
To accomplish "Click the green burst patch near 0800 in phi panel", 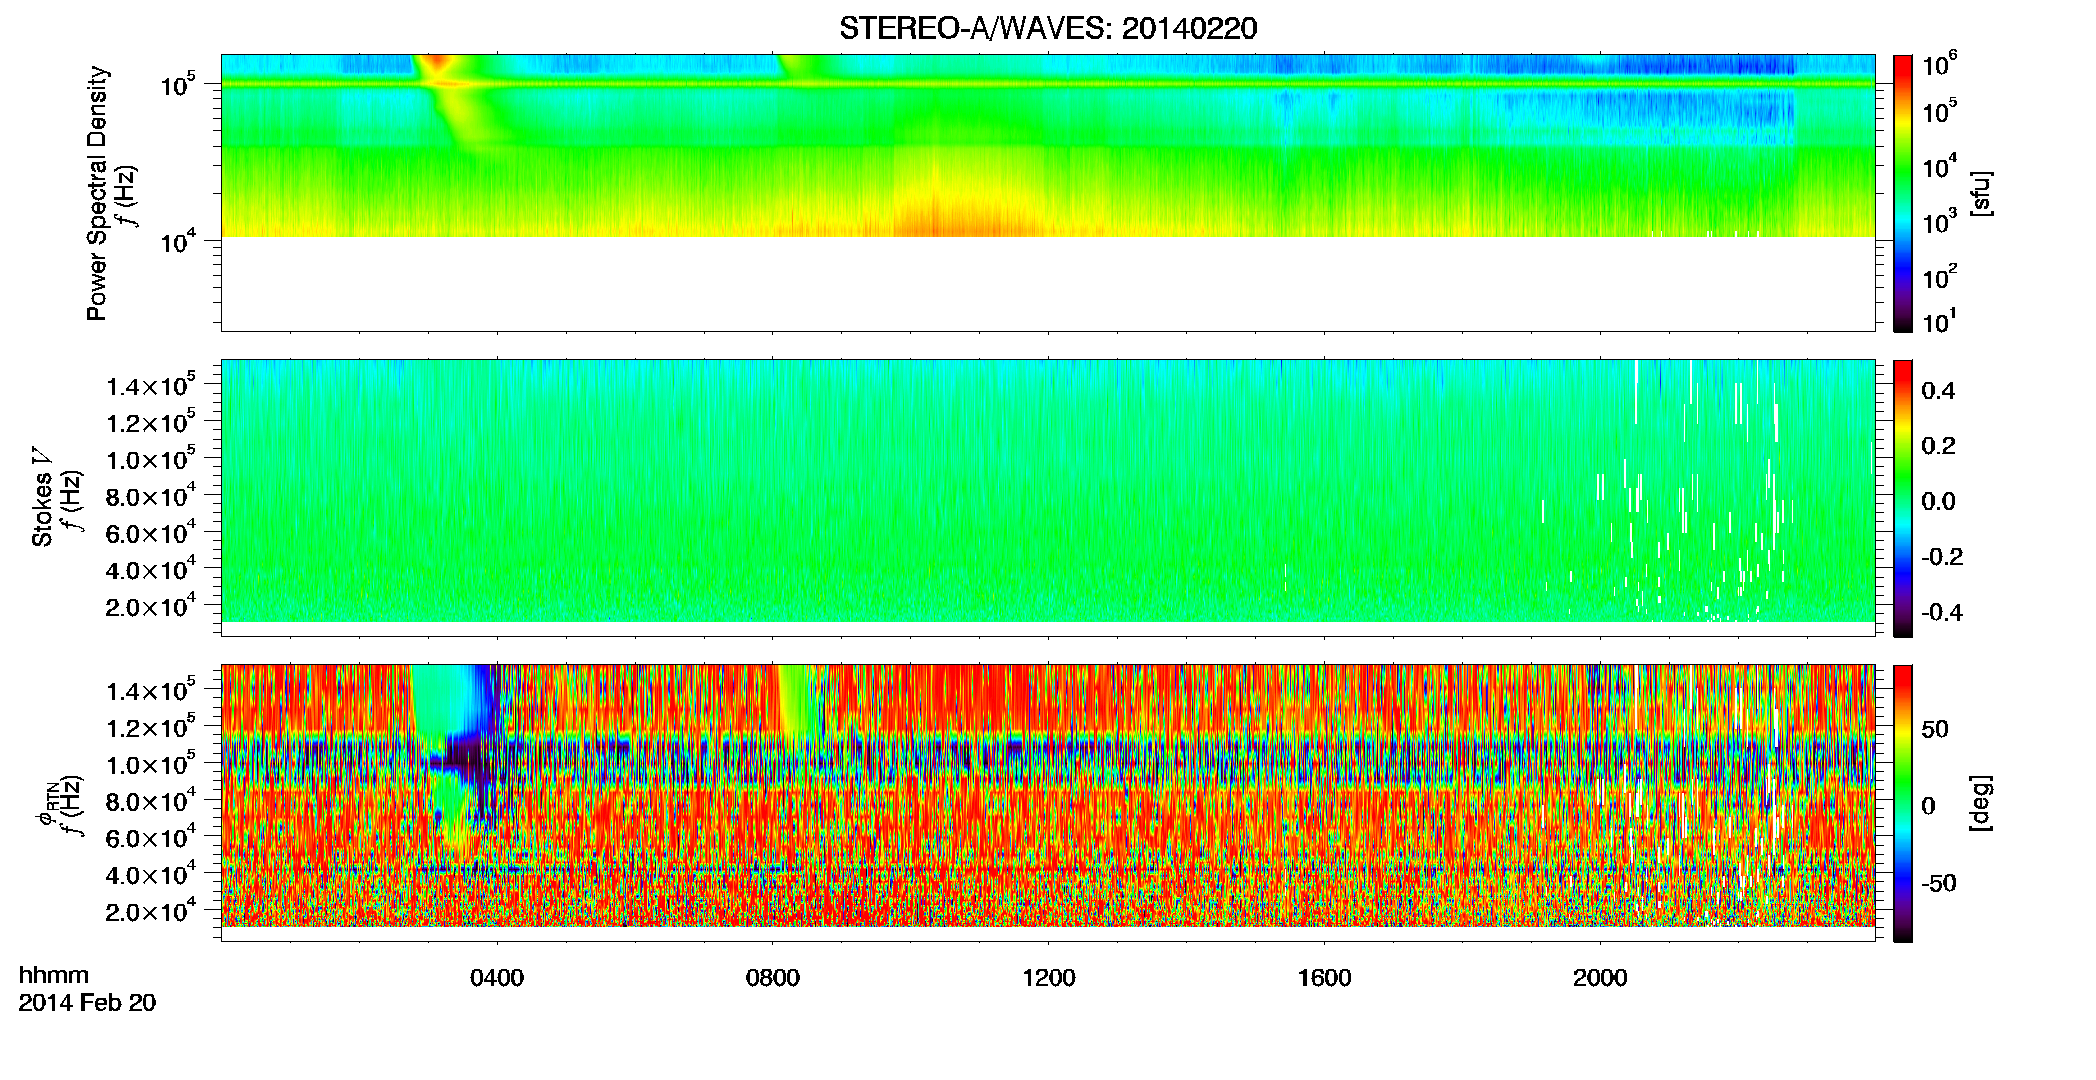I will [x=797, y=700].
